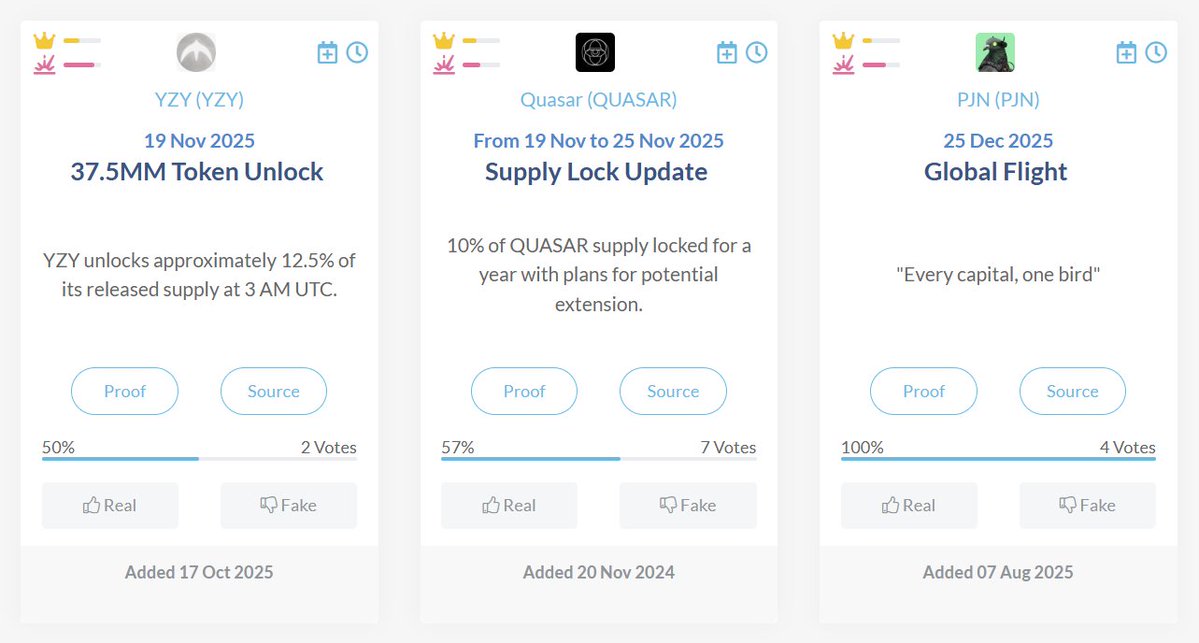1199x643 pixels.
Task: Click the PJN bird logo thumbnail
Action: 995,52
